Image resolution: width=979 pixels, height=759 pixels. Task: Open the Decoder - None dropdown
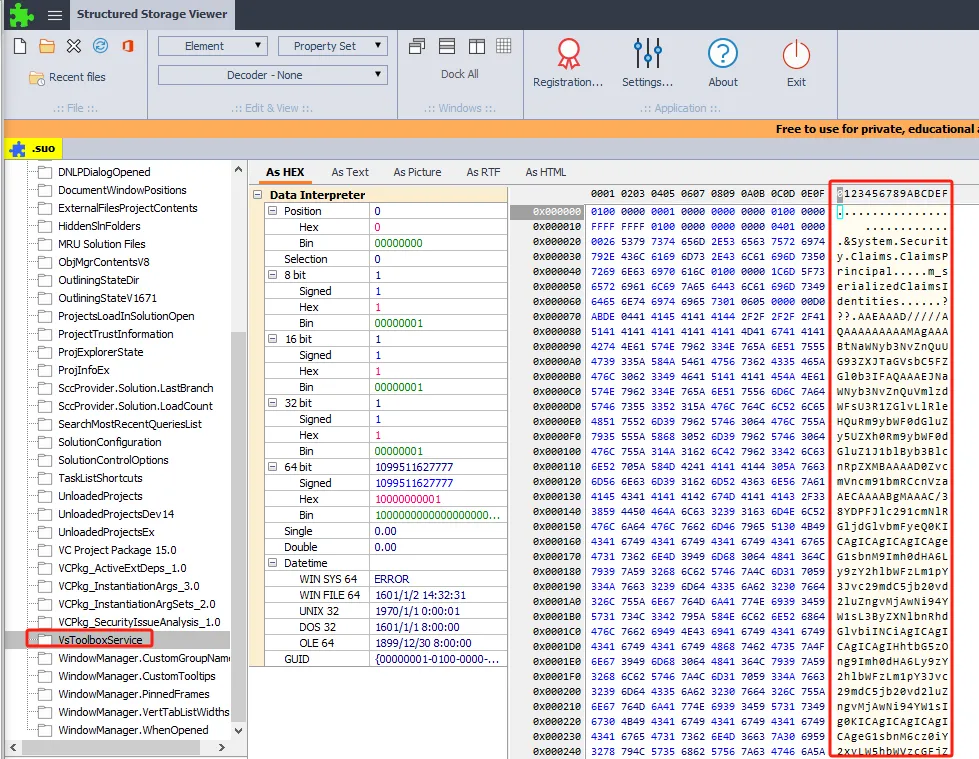pyautogui.click(x=272, y=75)
